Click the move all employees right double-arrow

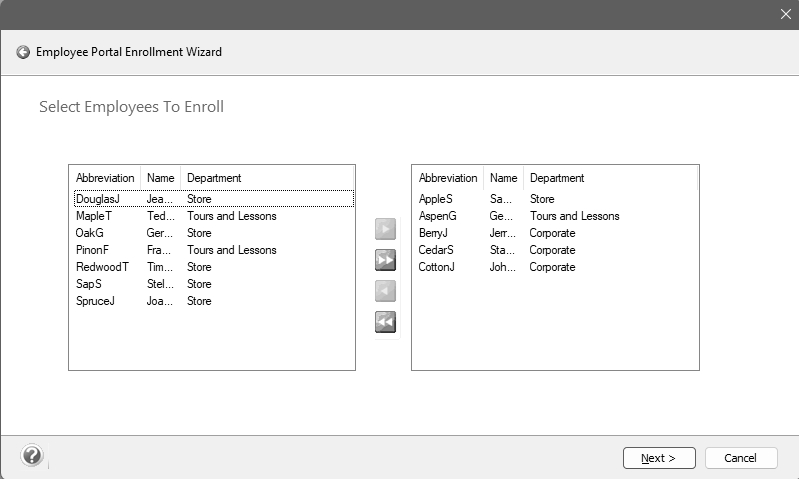[385, 260]
